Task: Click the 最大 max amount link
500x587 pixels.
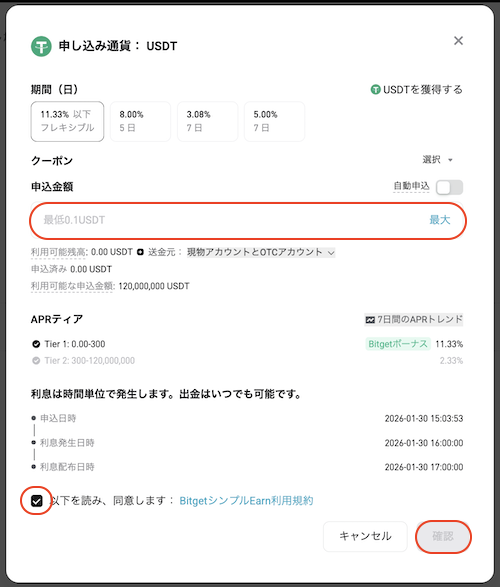Action: 439,220
